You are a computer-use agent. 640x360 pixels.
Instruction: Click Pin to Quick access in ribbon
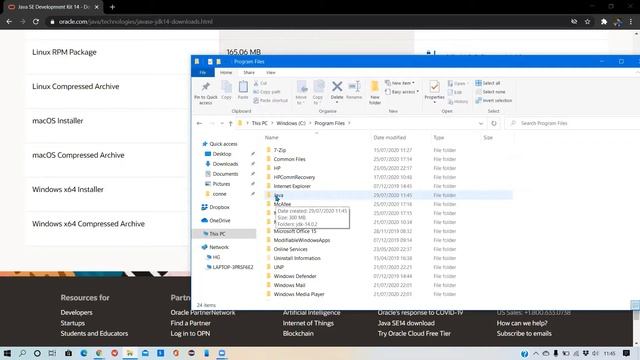click(x=206, y=93)
